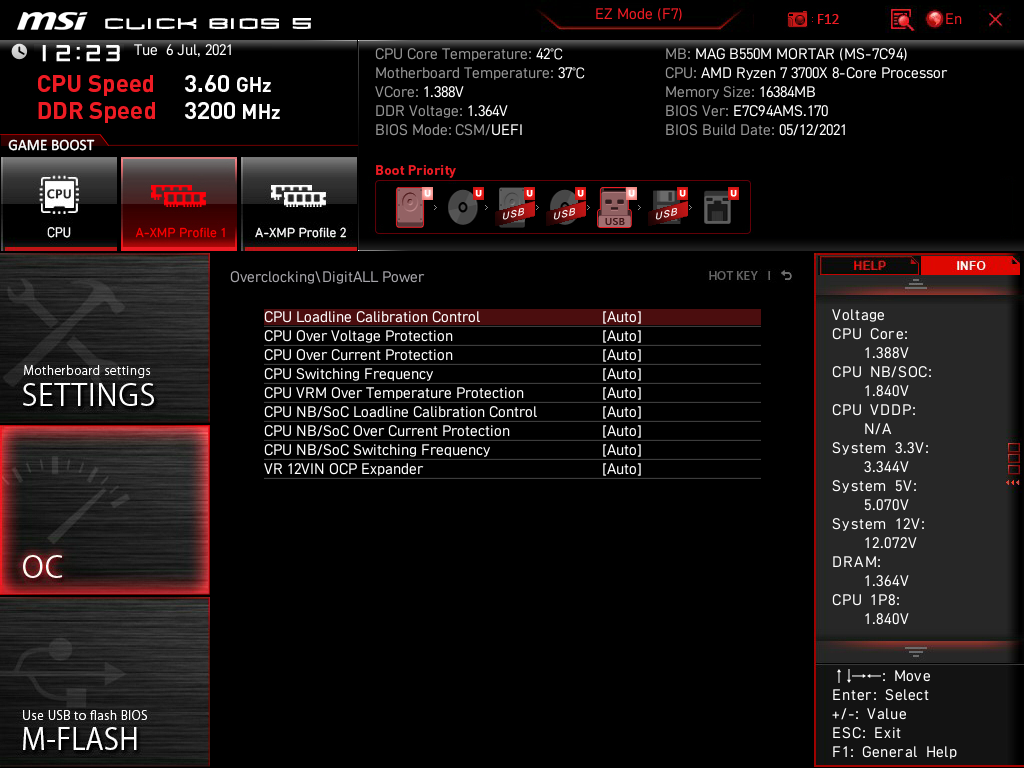Open CPU NB/SoC Over Current Protection option
This screenshot has width=1024, height=768.
click(512, 430)
